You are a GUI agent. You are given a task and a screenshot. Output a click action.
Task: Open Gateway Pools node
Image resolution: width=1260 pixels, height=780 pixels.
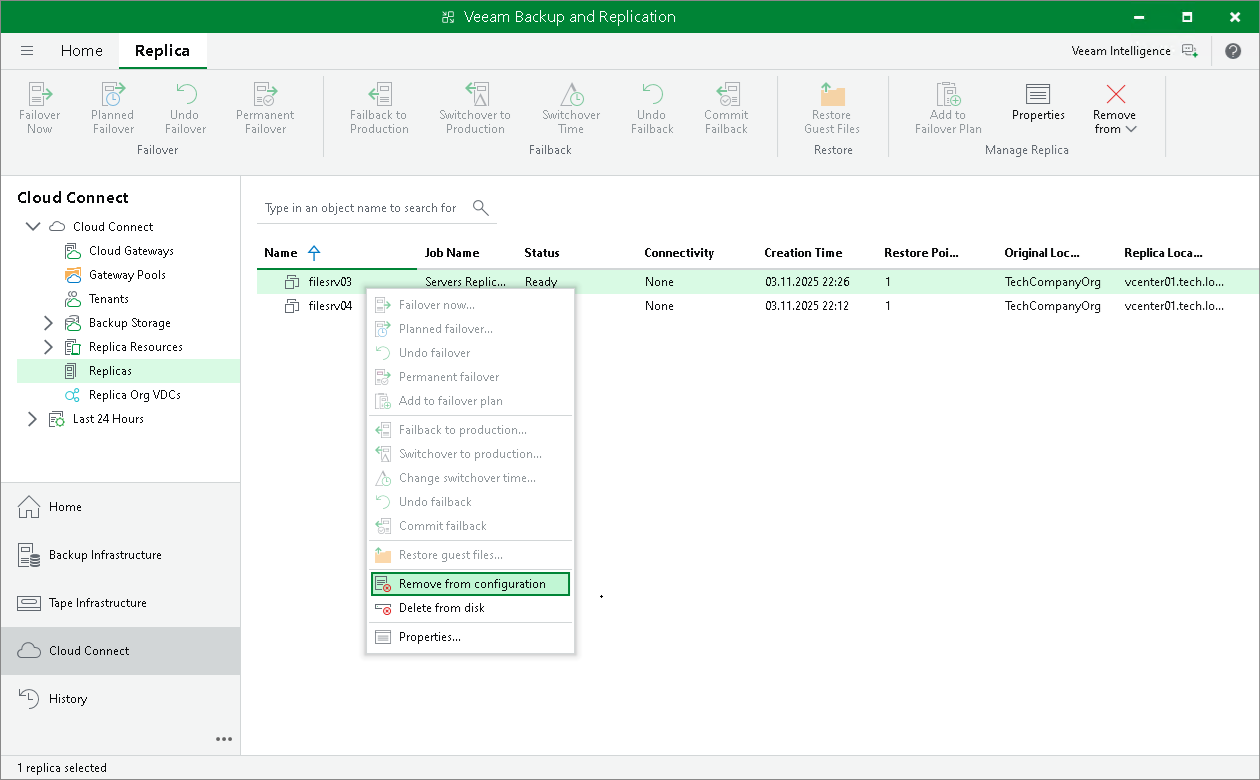pos(127,275)
